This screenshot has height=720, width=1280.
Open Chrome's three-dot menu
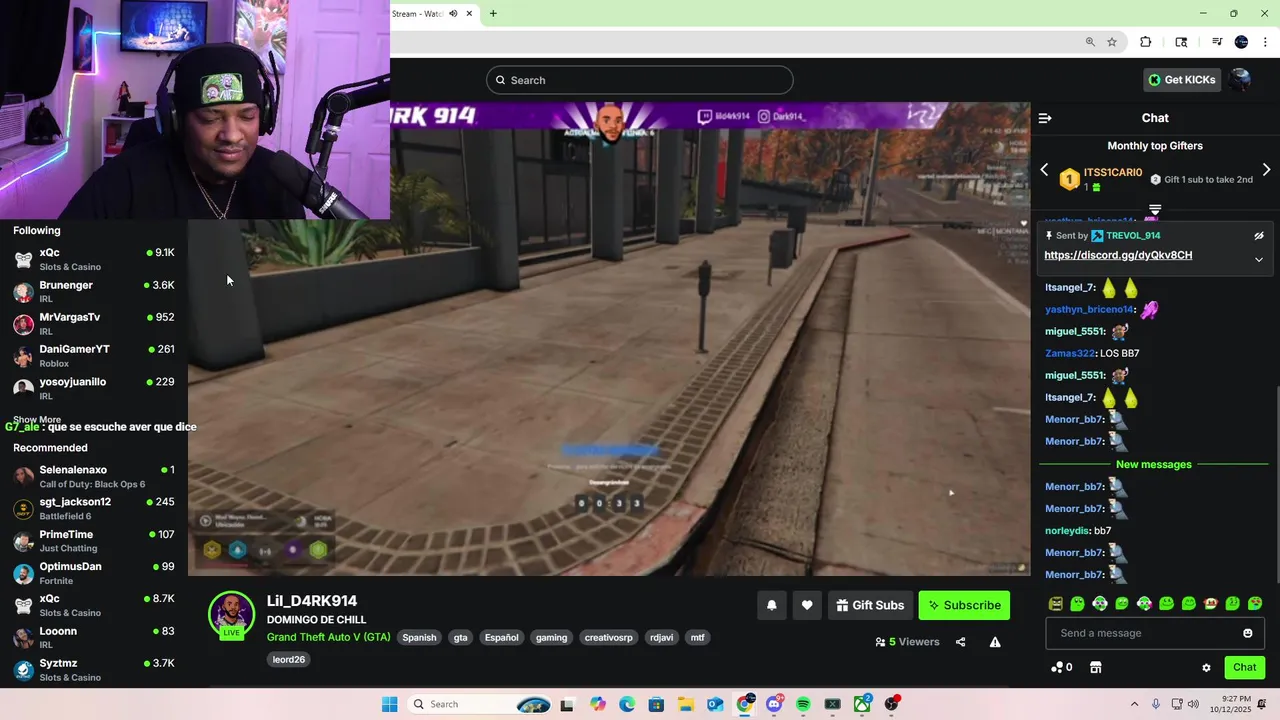coord(1266,42)
